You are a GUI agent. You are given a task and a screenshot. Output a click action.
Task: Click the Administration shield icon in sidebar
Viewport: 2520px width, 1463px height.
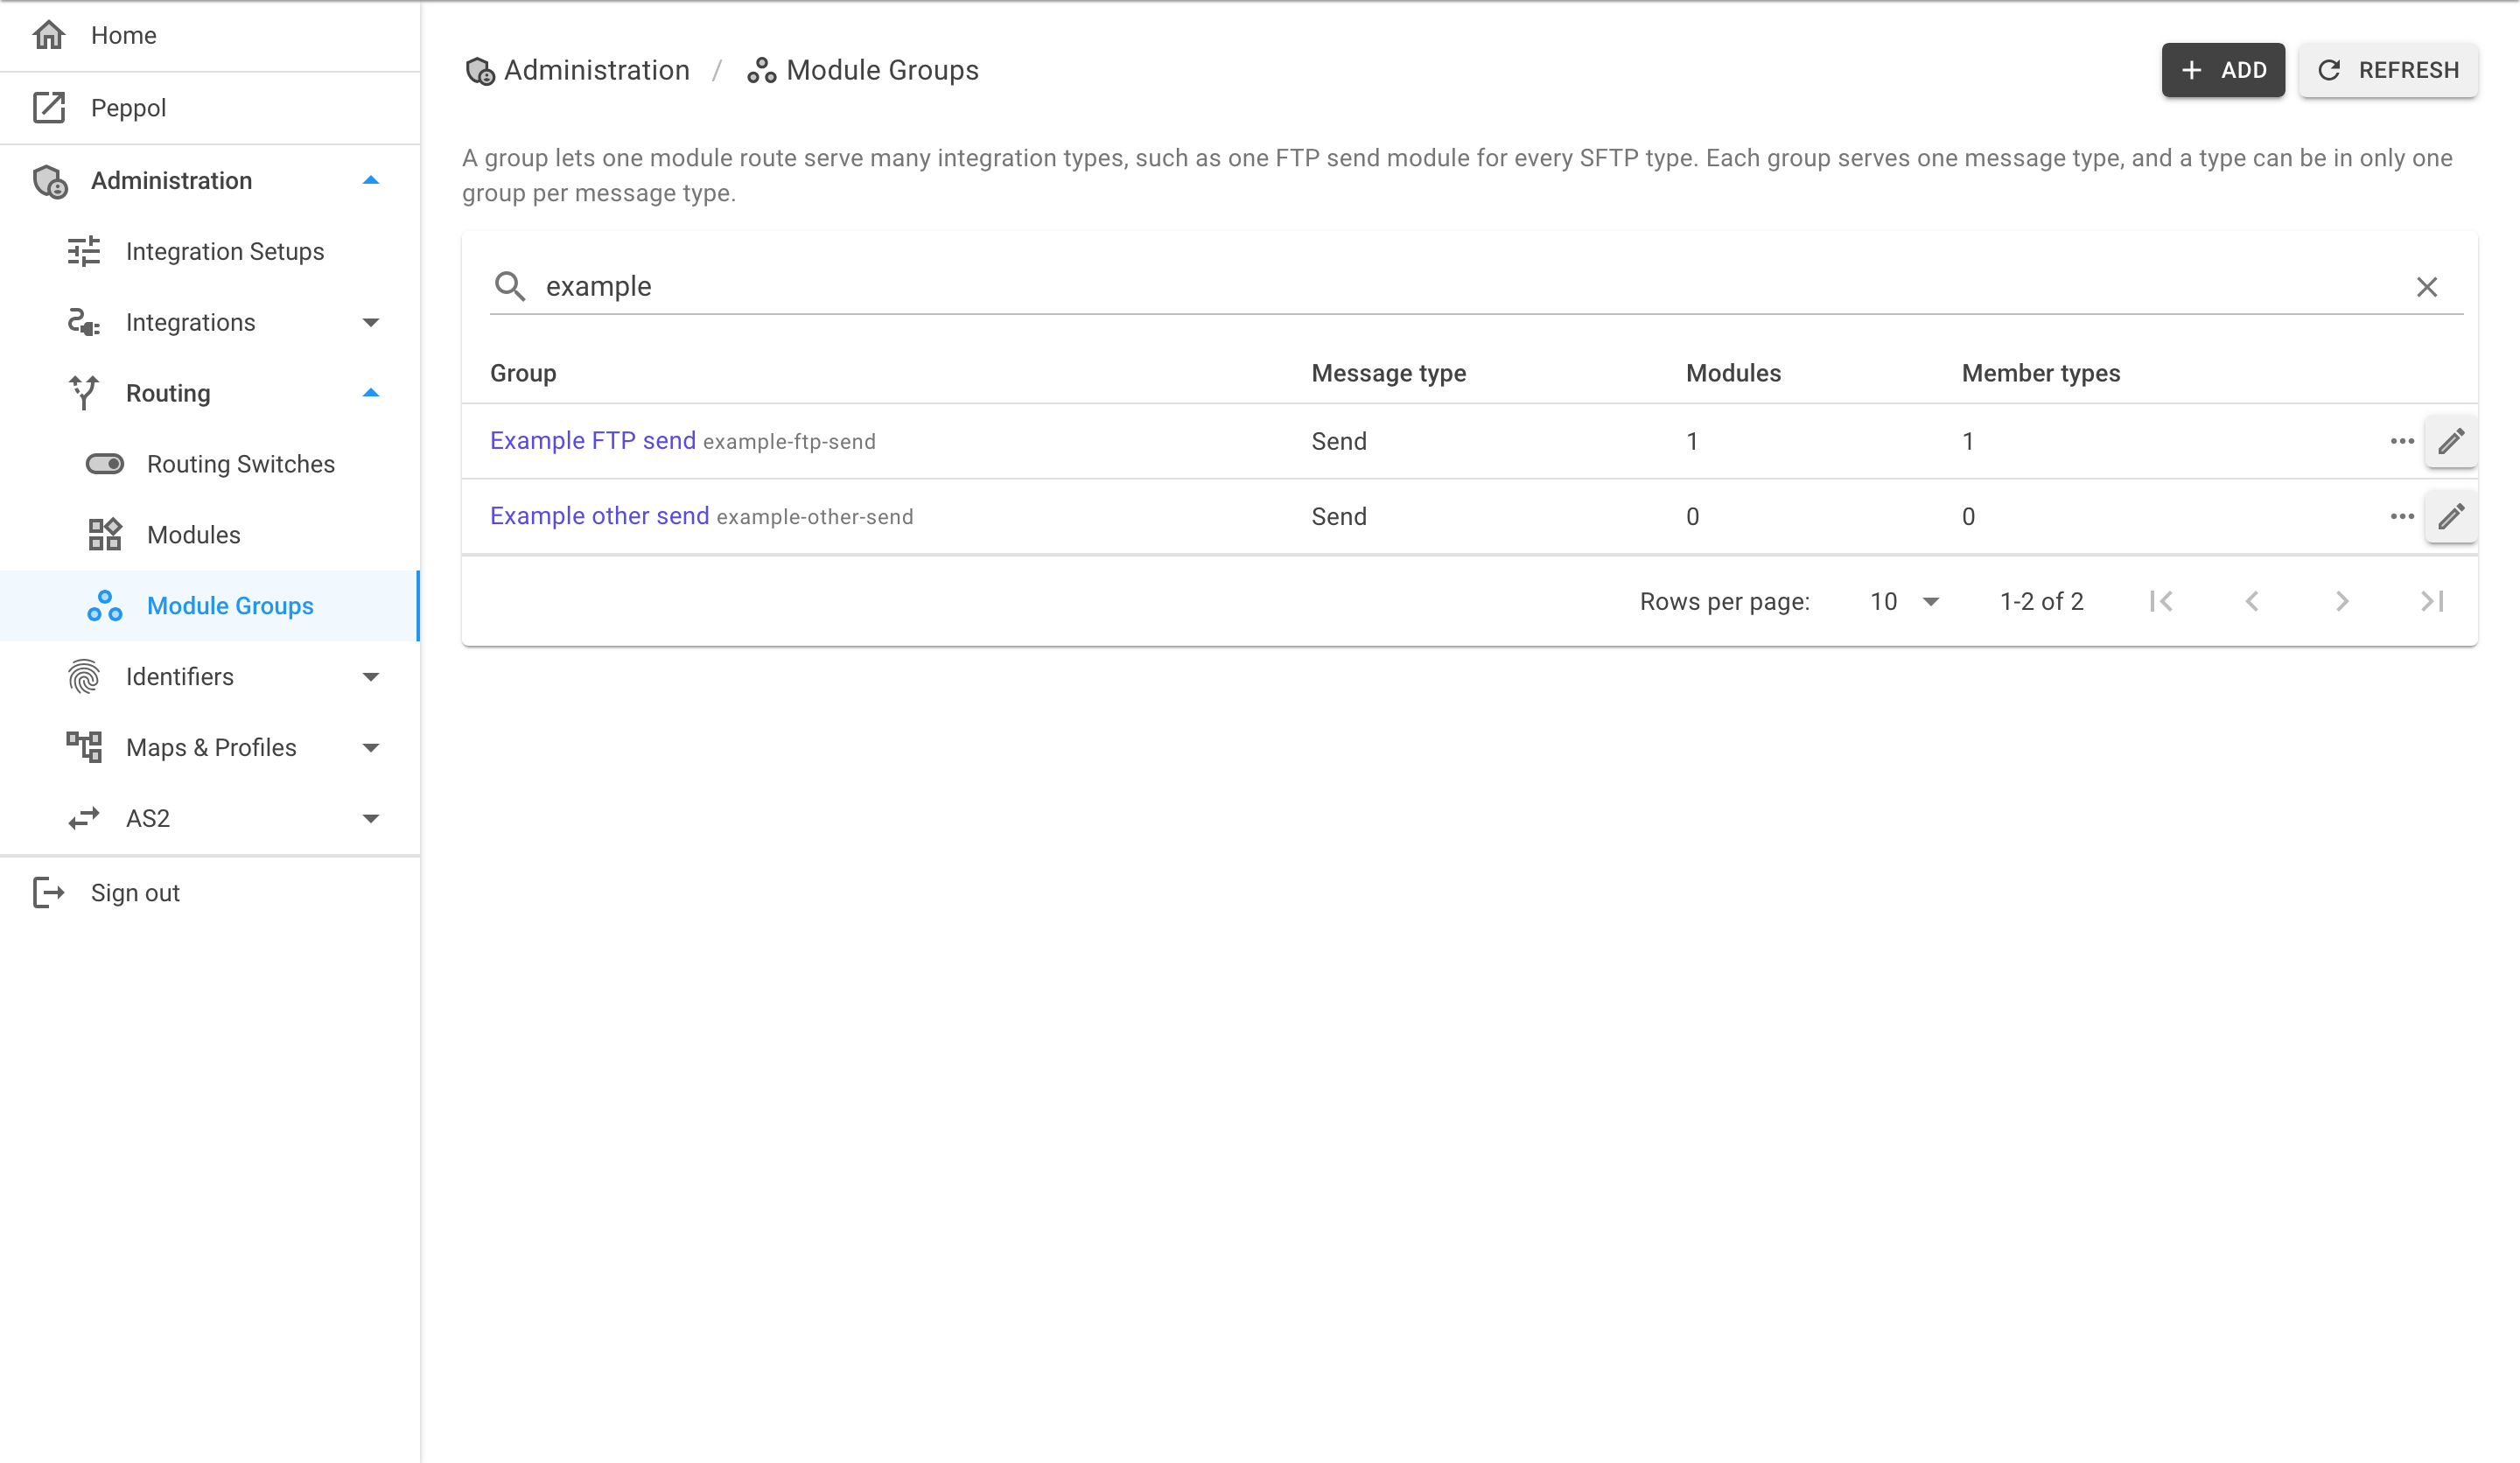(50, 181)
